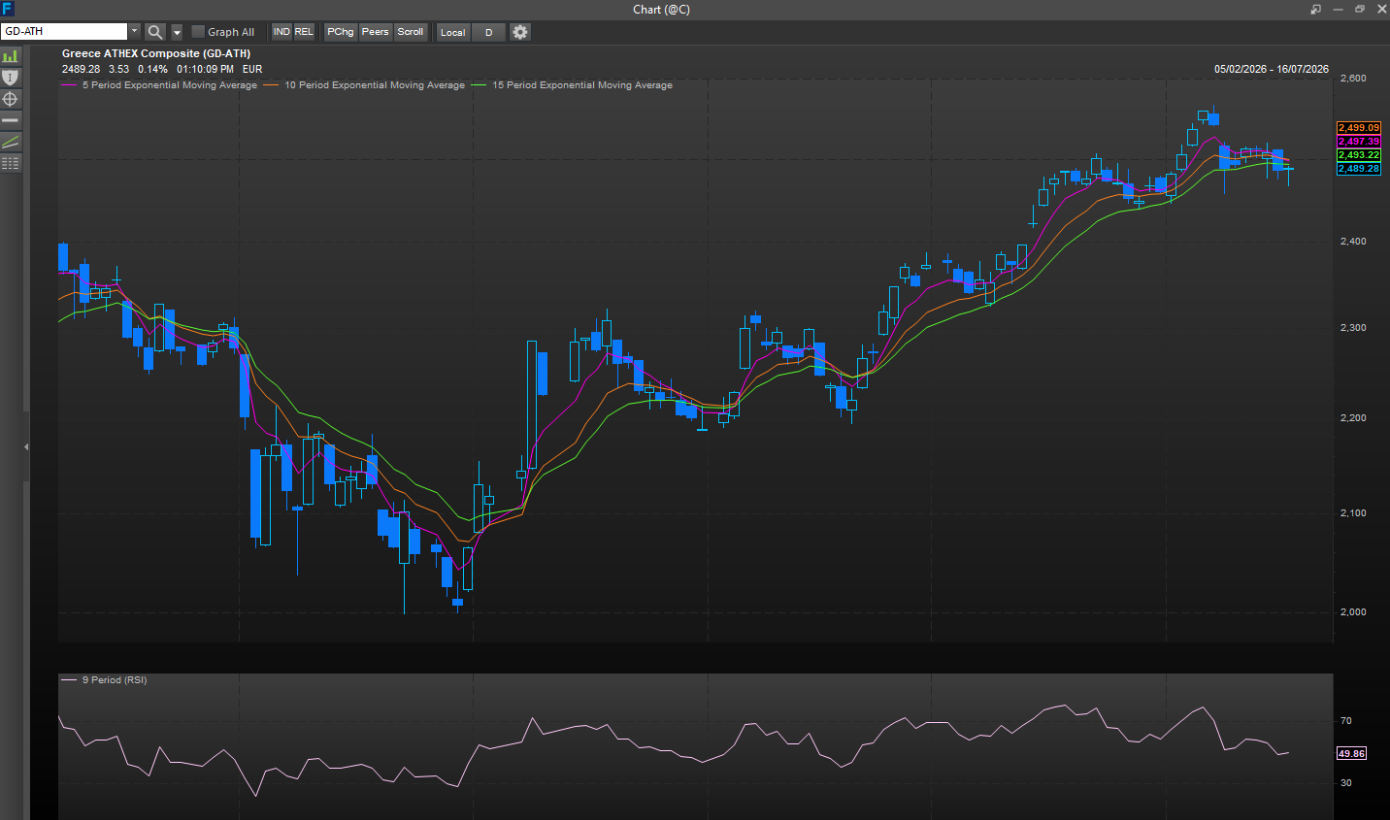The image size is (1390, 820).
Task: Expand the collapsed left panel arrow
Action: pos(26,447)
